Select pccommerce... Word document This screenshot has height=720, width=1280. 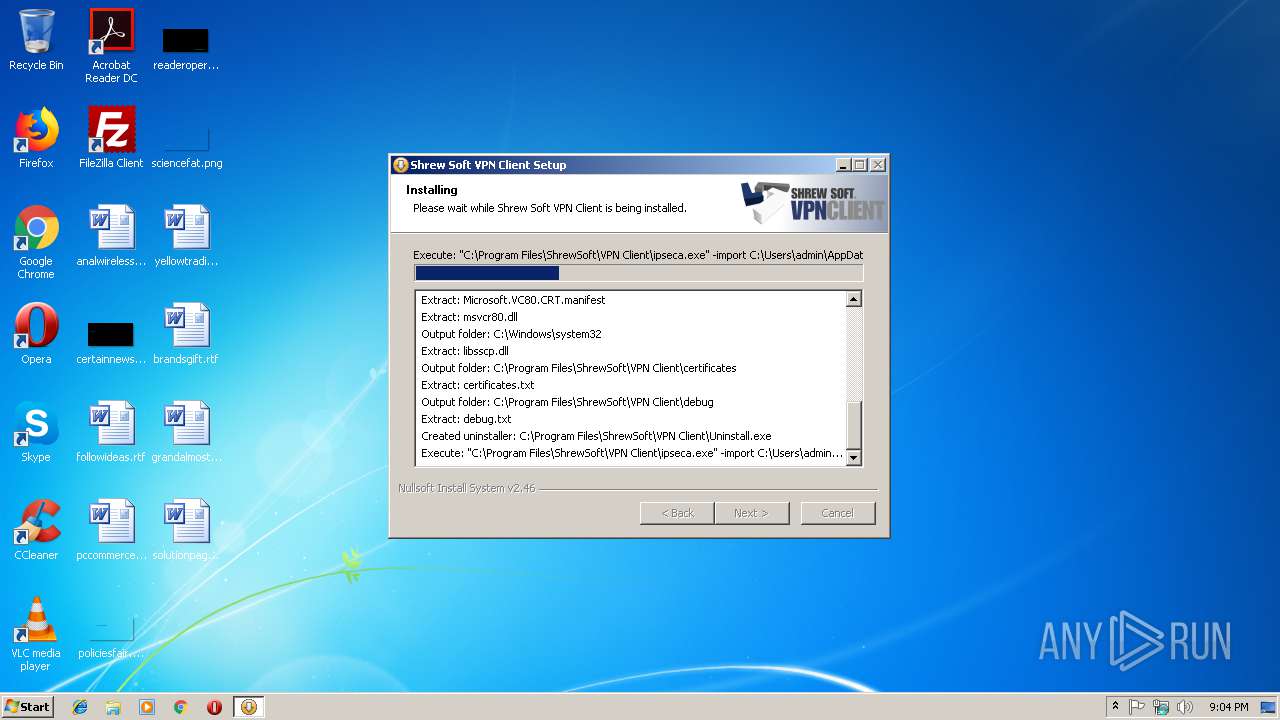pyautogui.click(x=111, y=530)
